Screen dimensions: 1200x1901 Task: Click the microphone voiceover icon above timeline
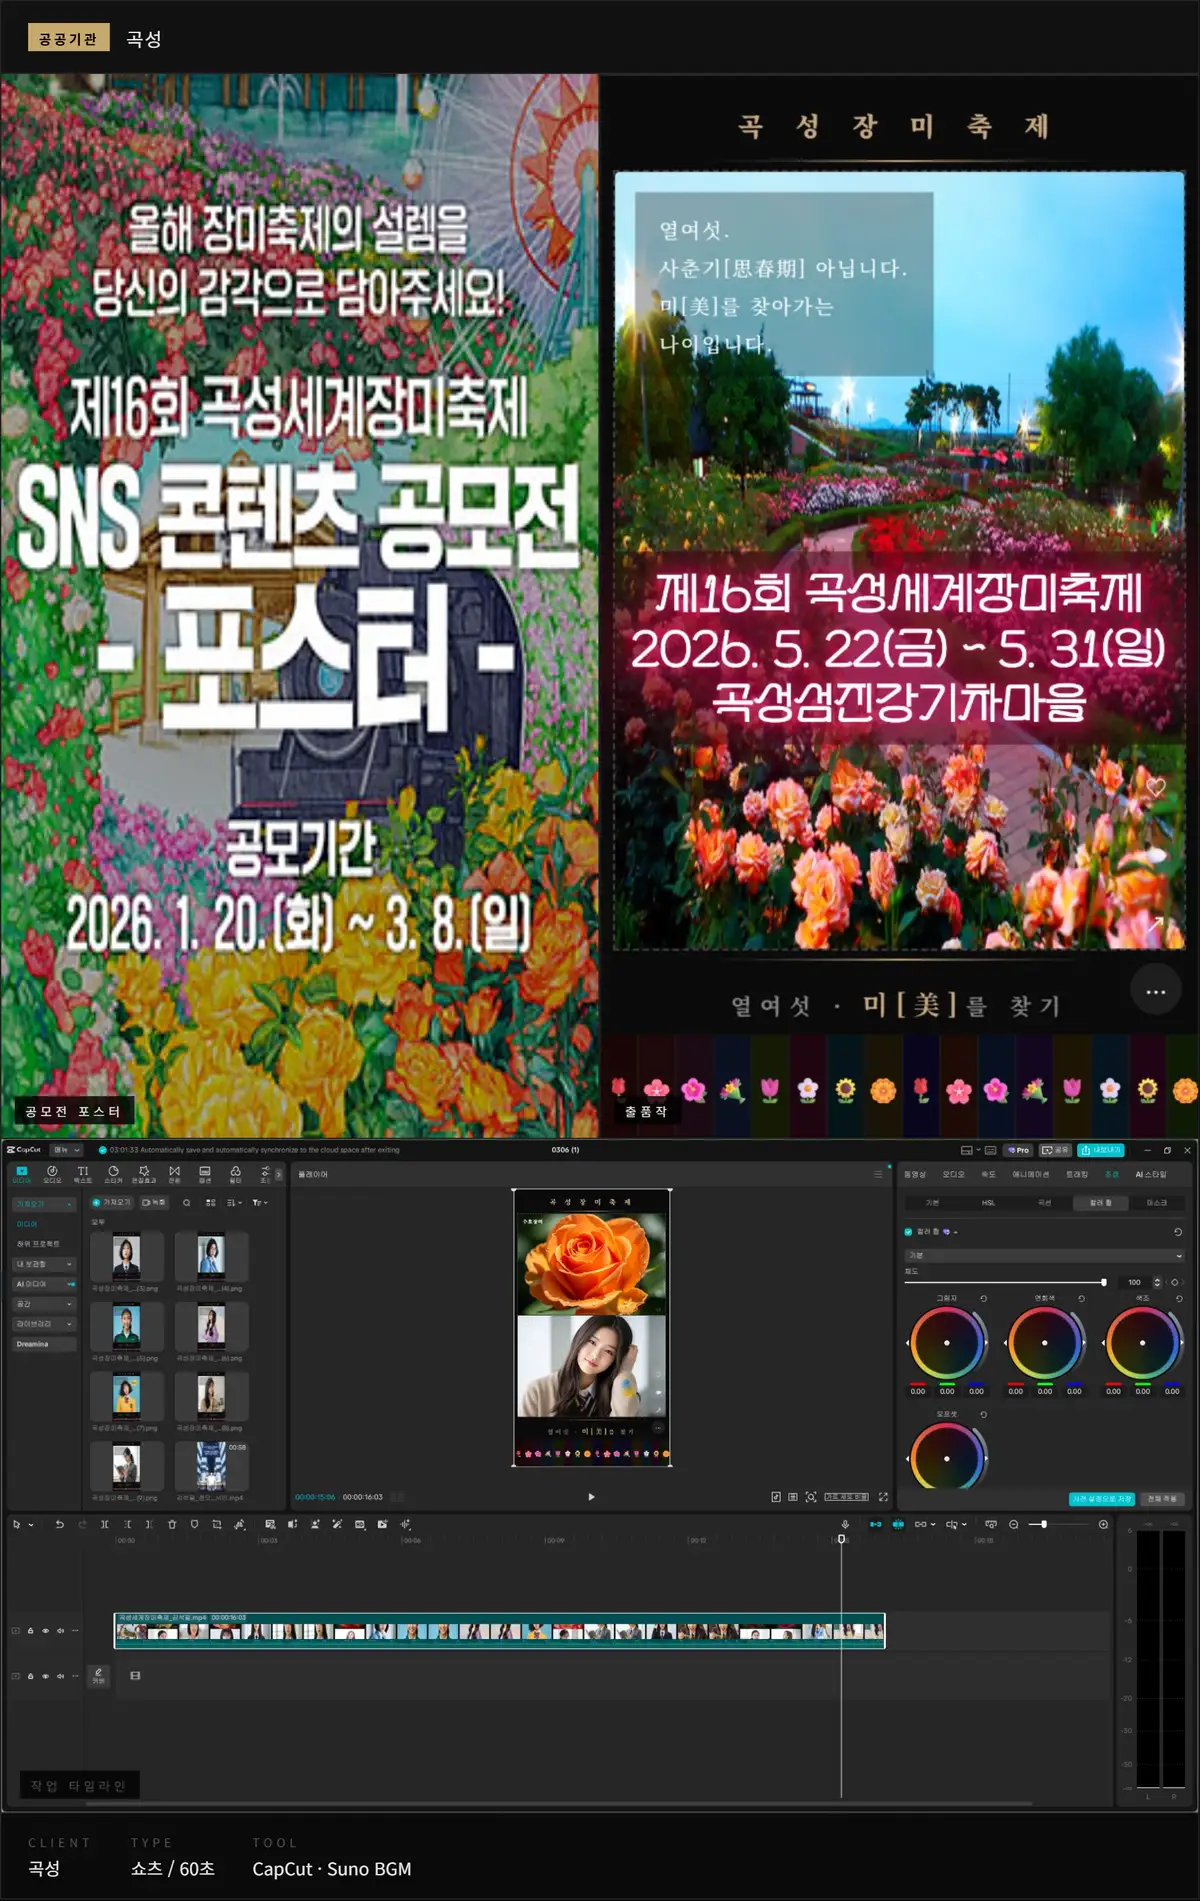pyautogui.click(x=845, y=1524)
